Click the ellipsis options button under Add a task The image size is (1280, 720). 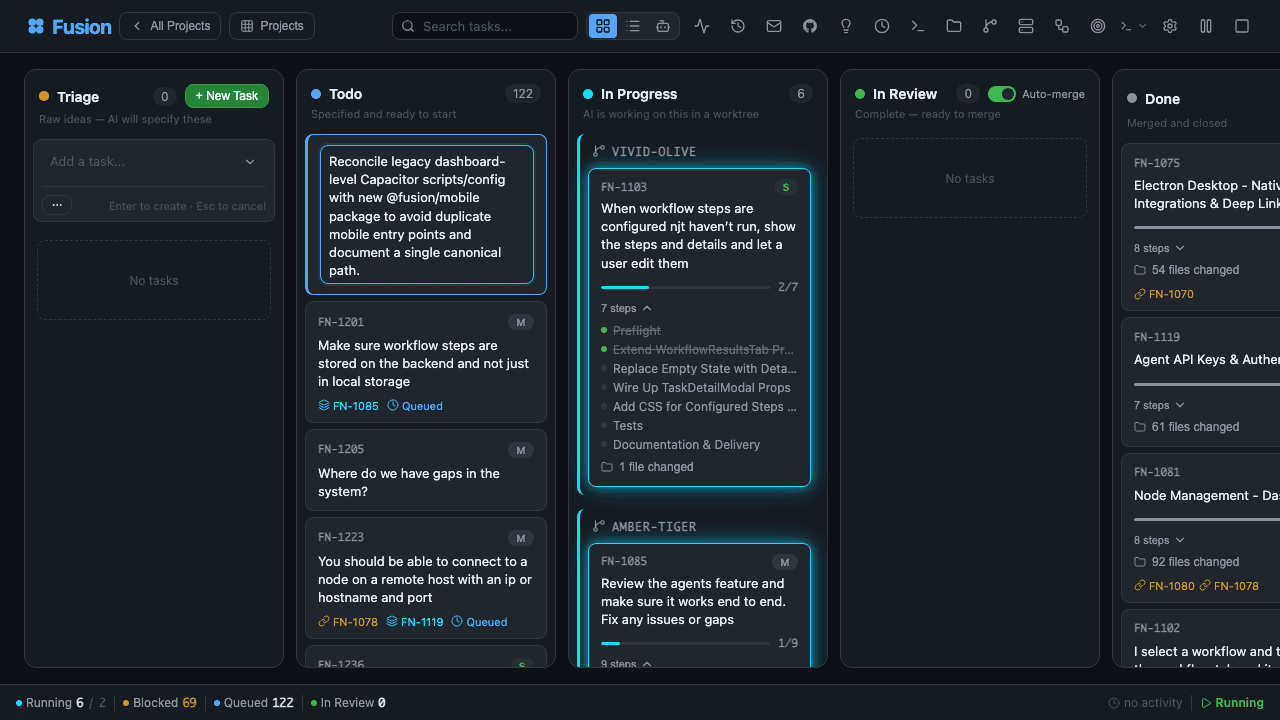pyautogui.click(x=56, y=205)
